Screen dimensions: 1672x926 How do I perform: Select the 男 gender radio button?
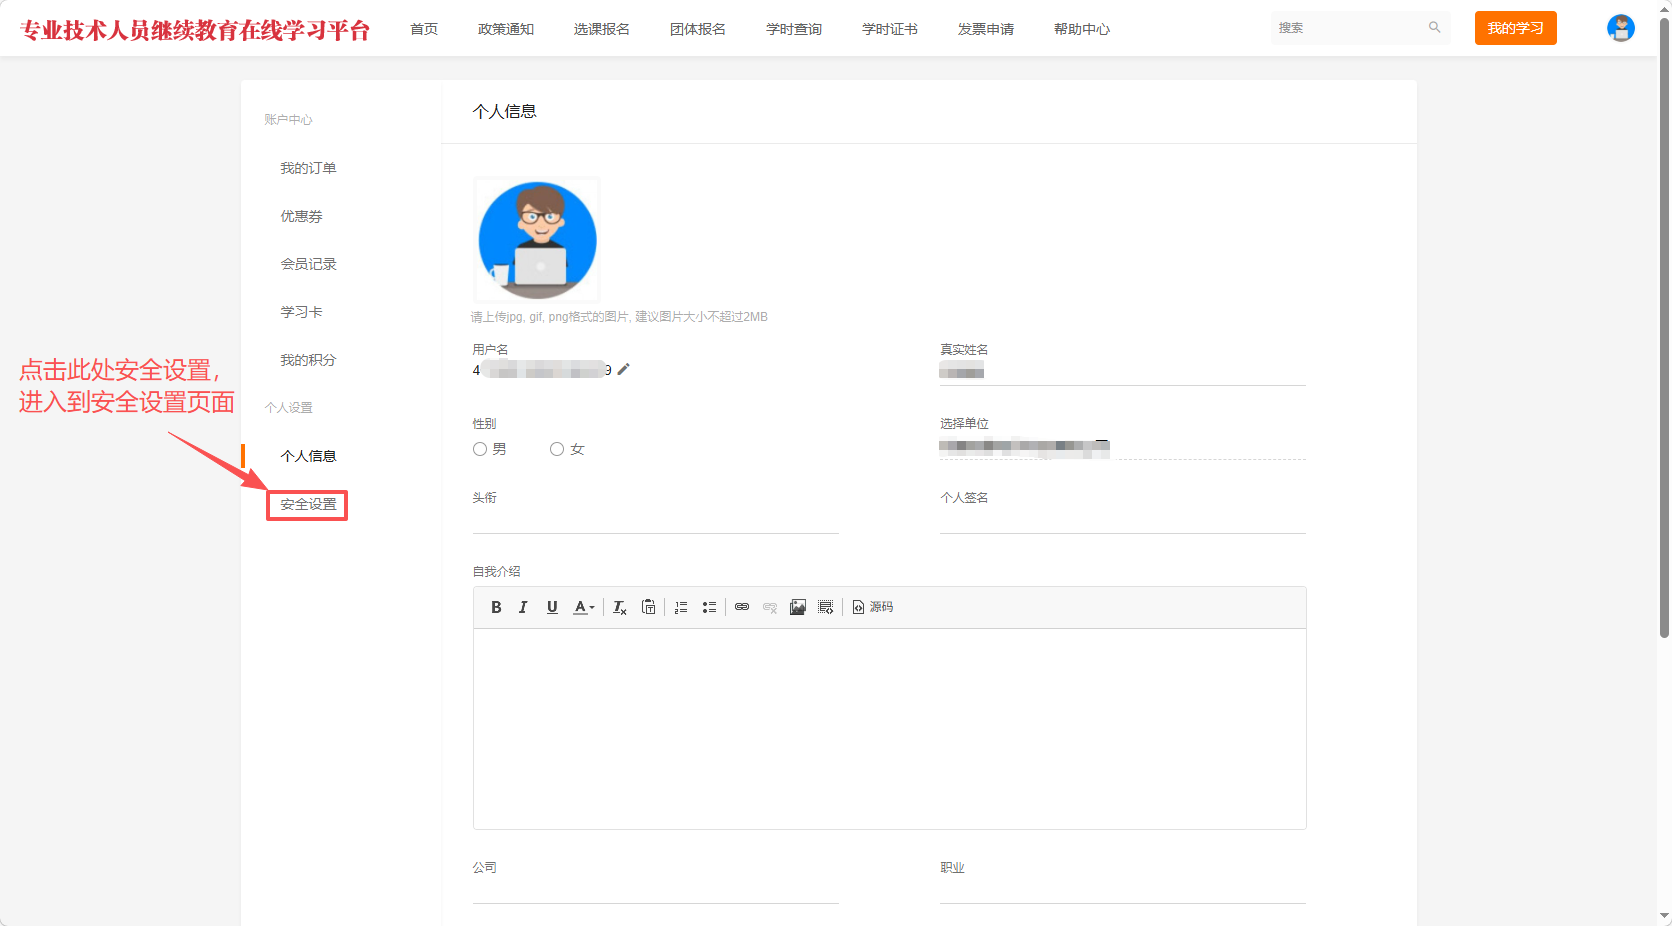click(x=480, y=449)
